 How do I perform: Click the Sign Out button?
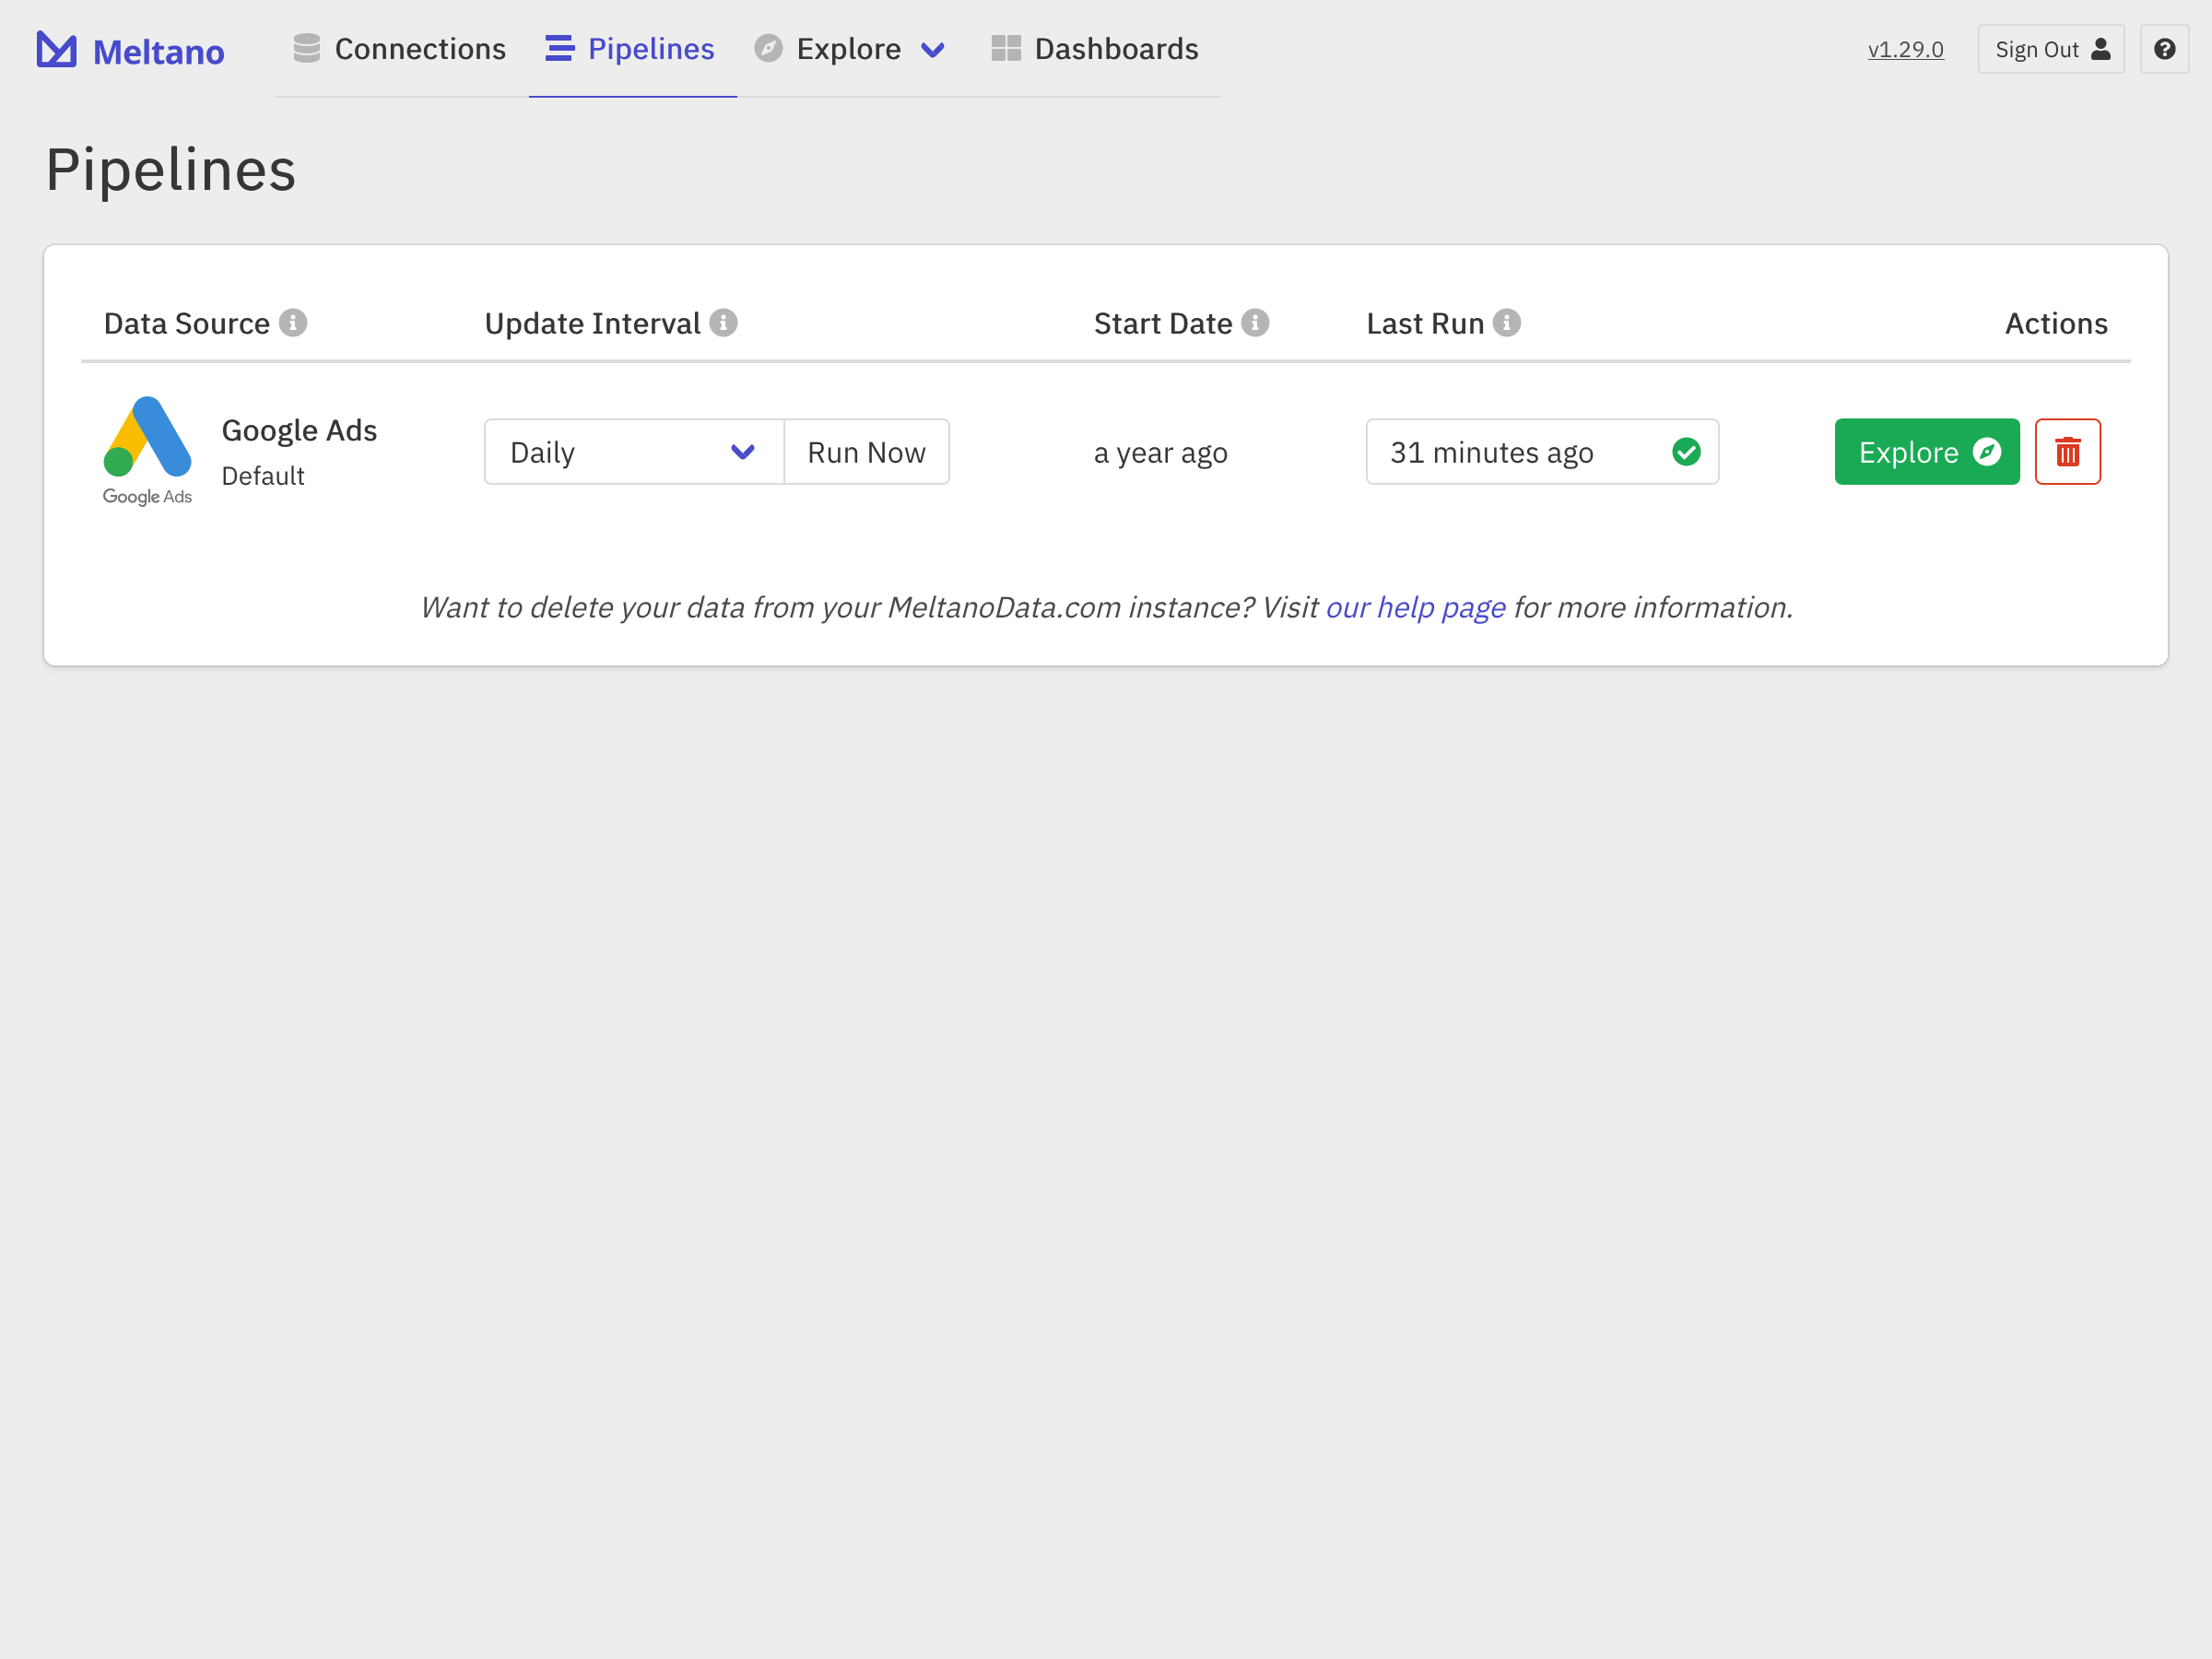(x=2050, y=49)
